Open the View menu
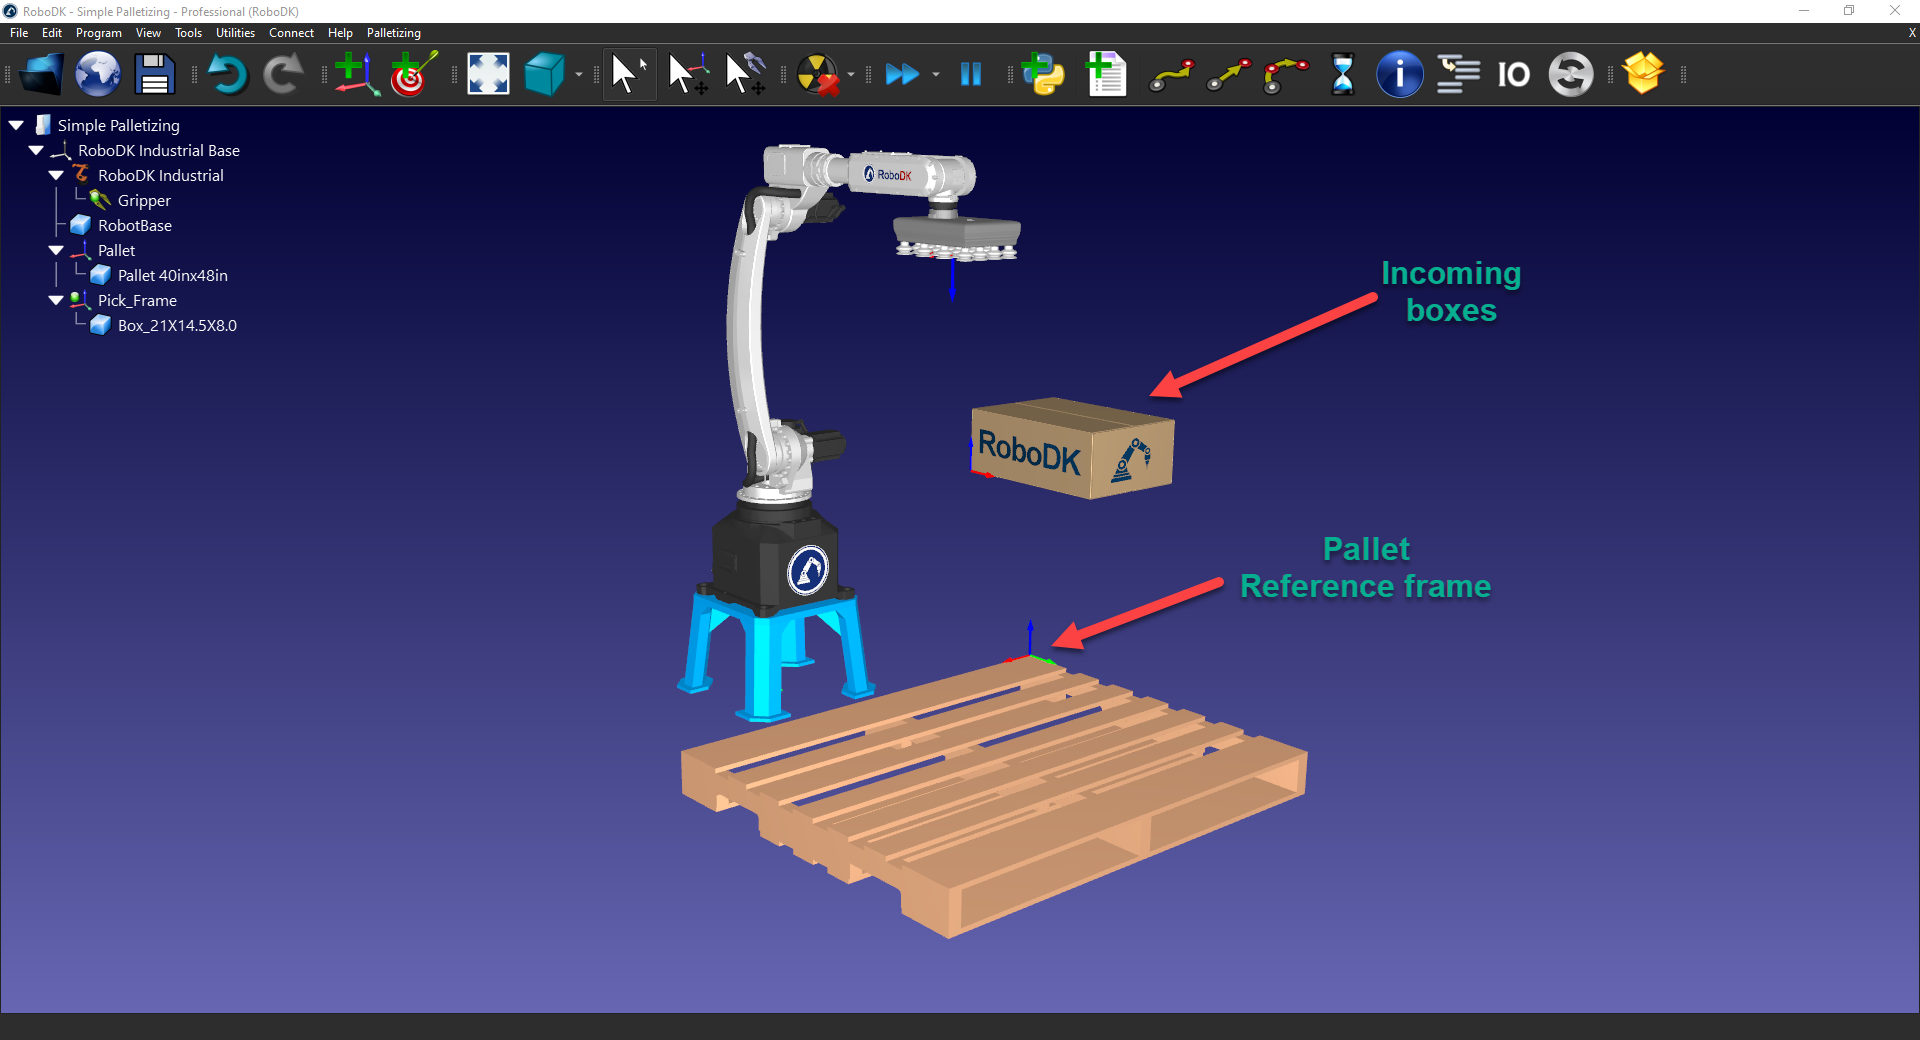 click(148, 33)
